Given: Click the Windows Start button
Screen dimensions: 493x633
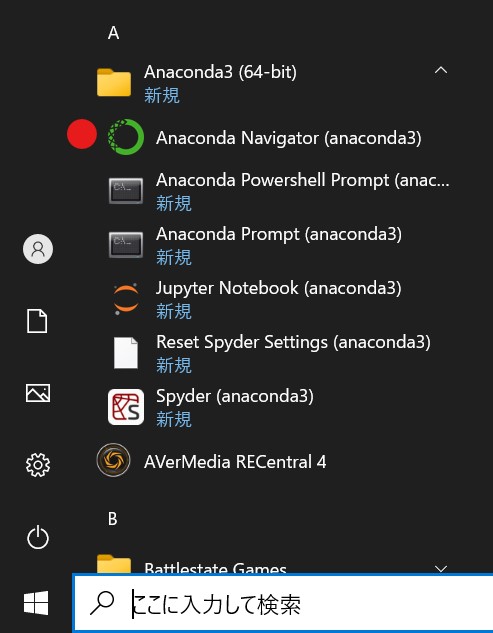Looking at the screenshot, I should click(36, 603).
